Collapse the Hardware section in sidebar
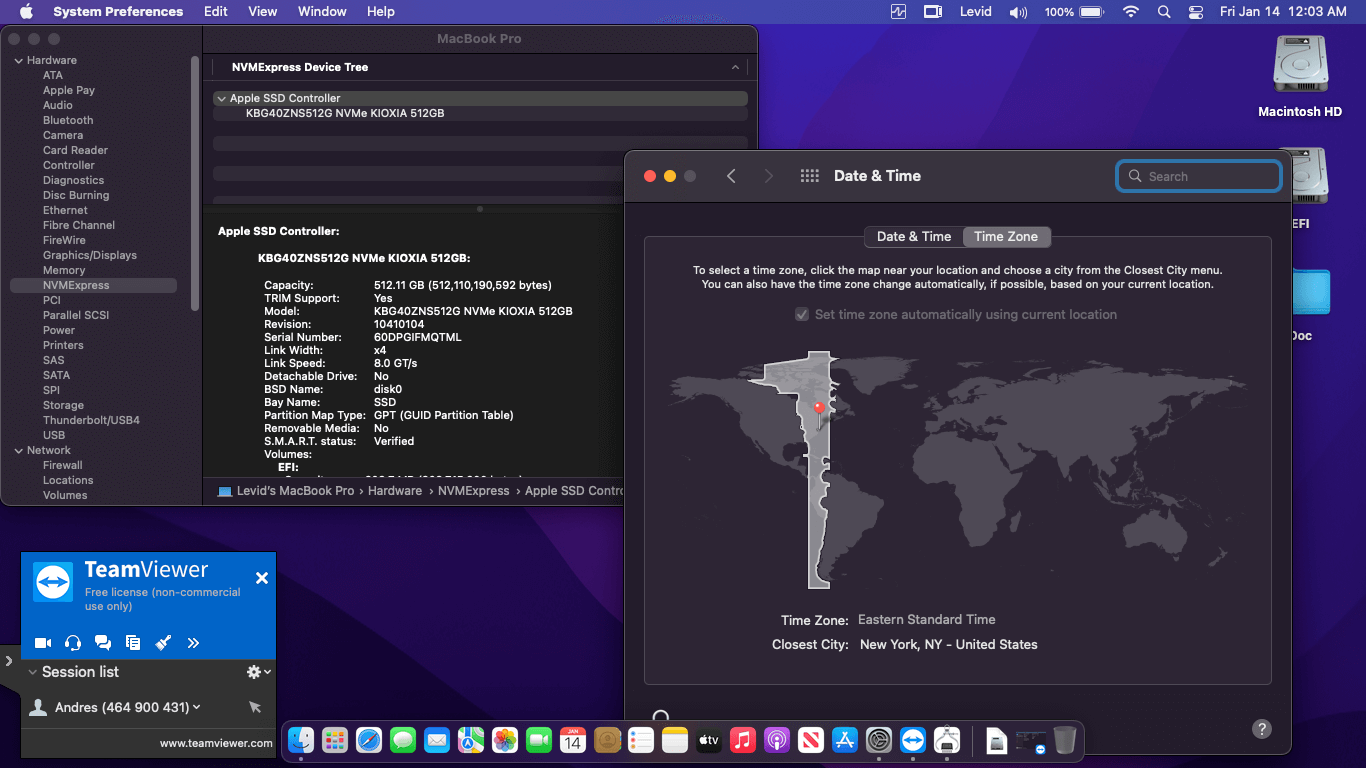This screenshot has width=1366, height=768. click(x=18, y=60)
